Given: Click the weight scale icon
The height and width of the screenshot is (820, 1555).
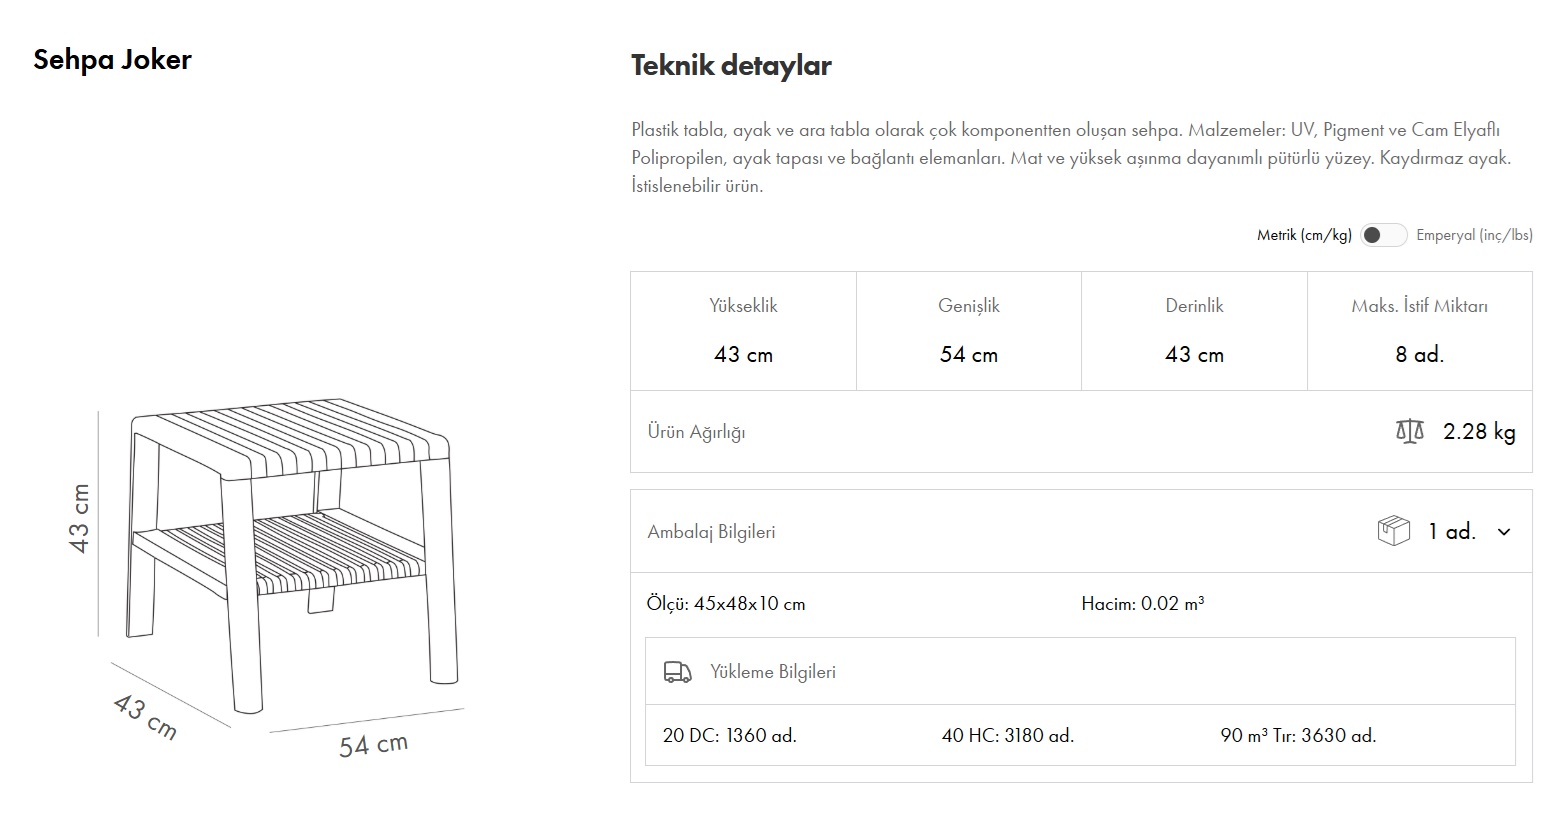Looking at the screenshot, I should click(x=1409, y=432).
